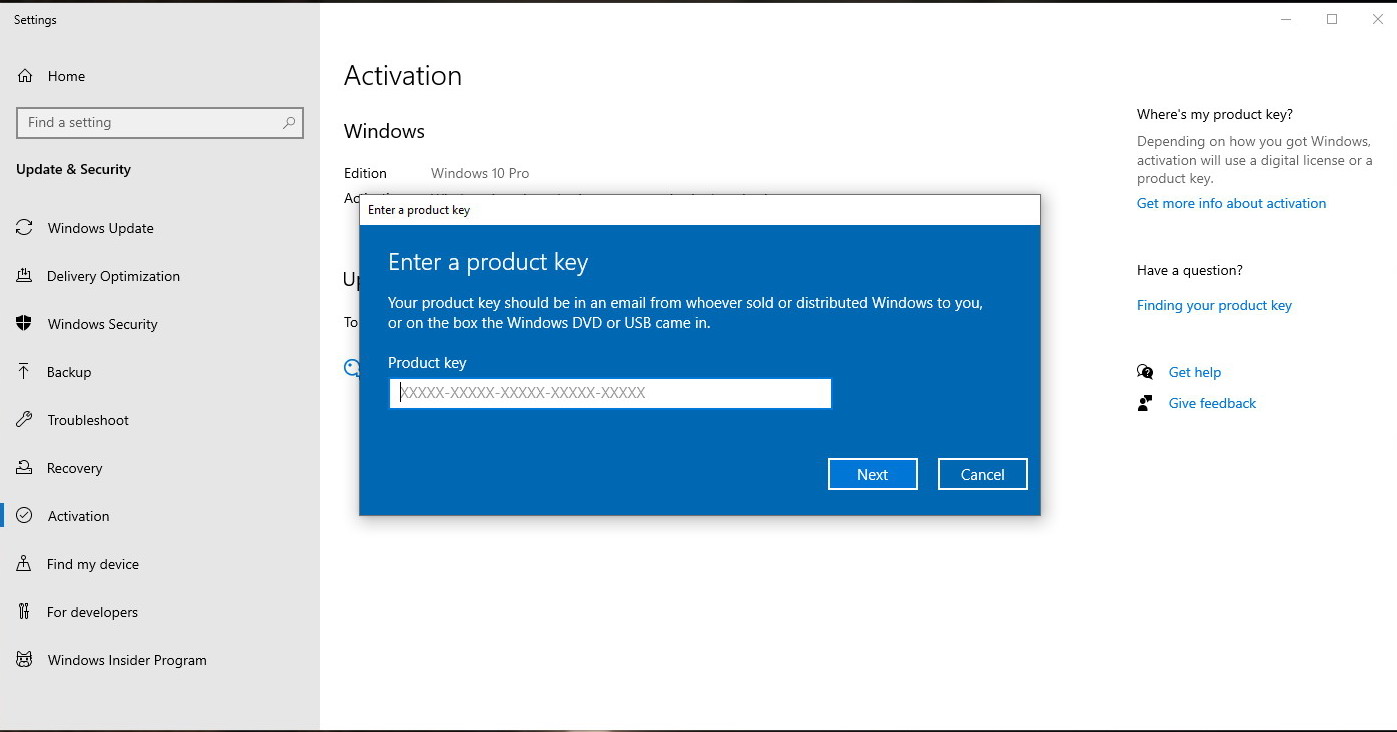Select Activation in the sidebar
The height and width of the screenshot is (732, 1397).
(x=160, y=516)
